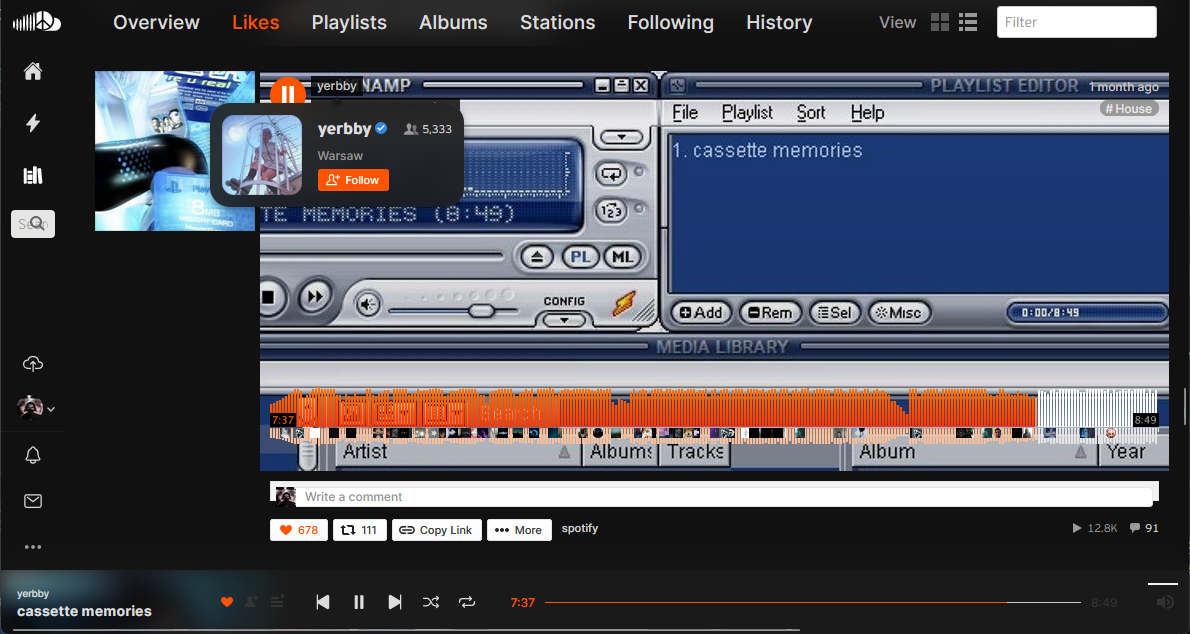Click the 8:49 duration on waveform

coord(1145,420)
